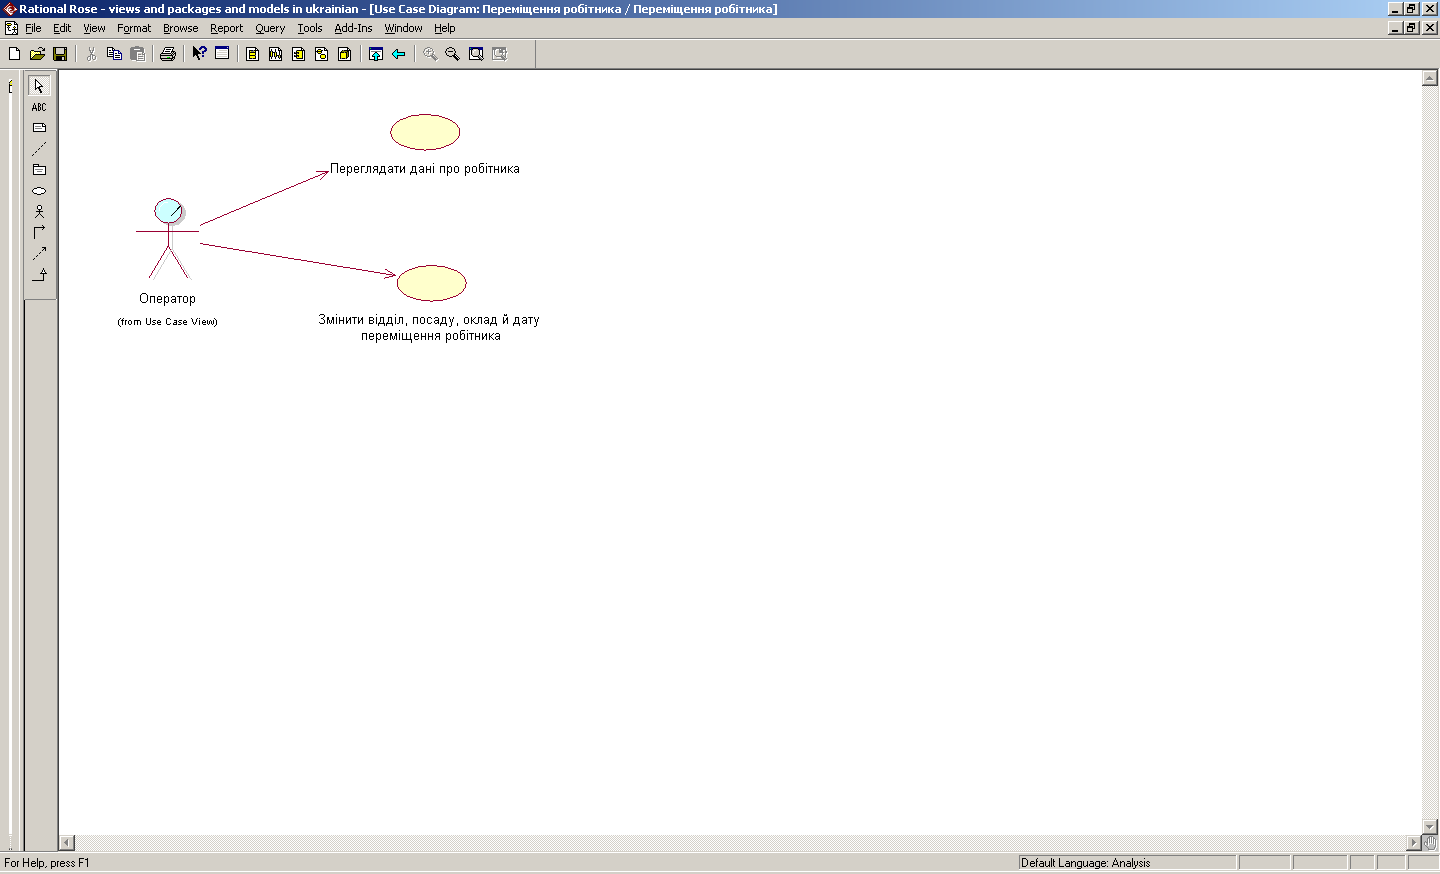Screen dimensions: 1440x874
Task: Open the Format menu
Action: (x=134, y=28)
